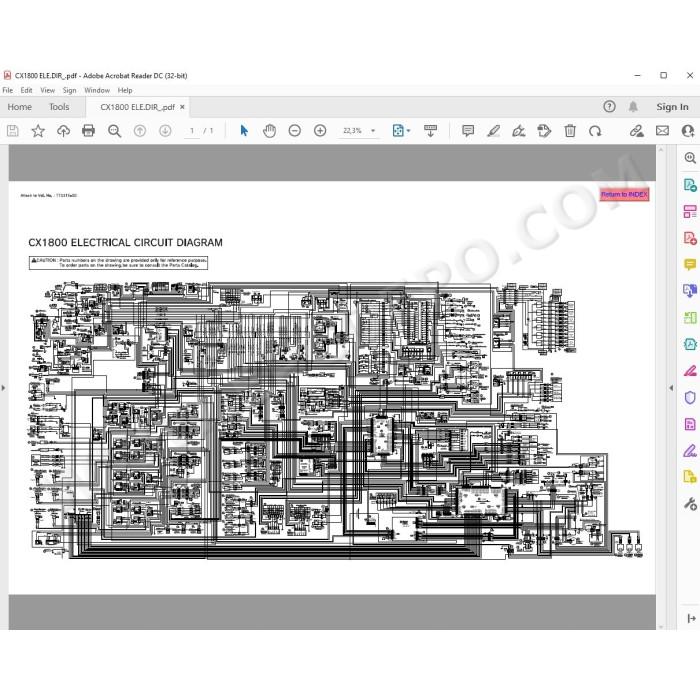Screen dimensions: 700x700
Task: Click the Zoom In plus icon
Action: pos(320,131)
